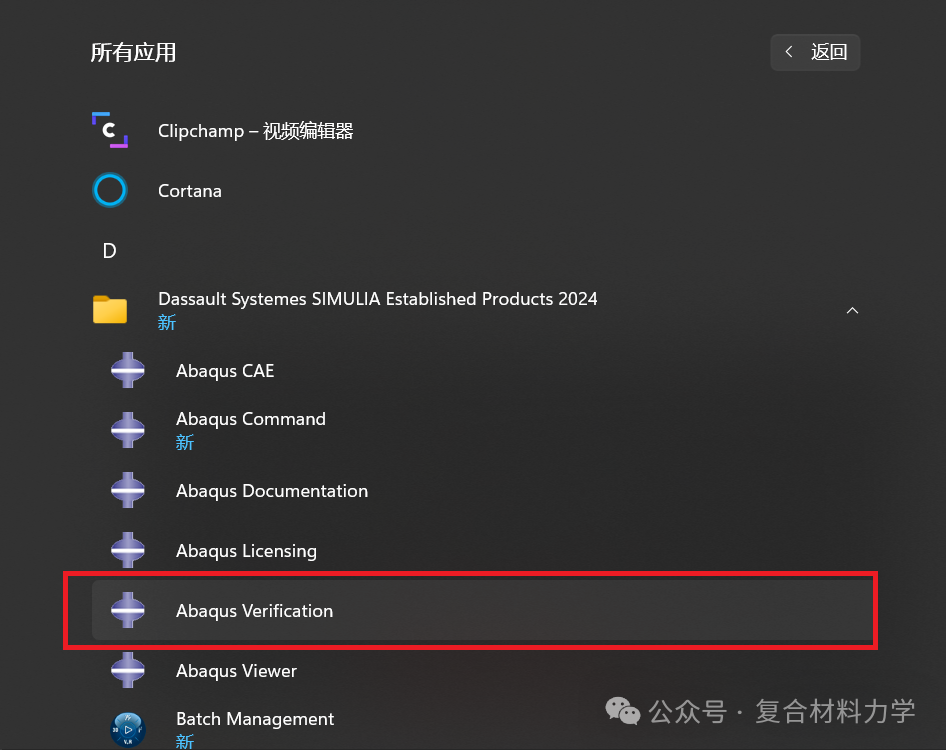Click the Abaqus Viewer icon
The width and height of the screenshot is (946, 750).
coord(128,670)
